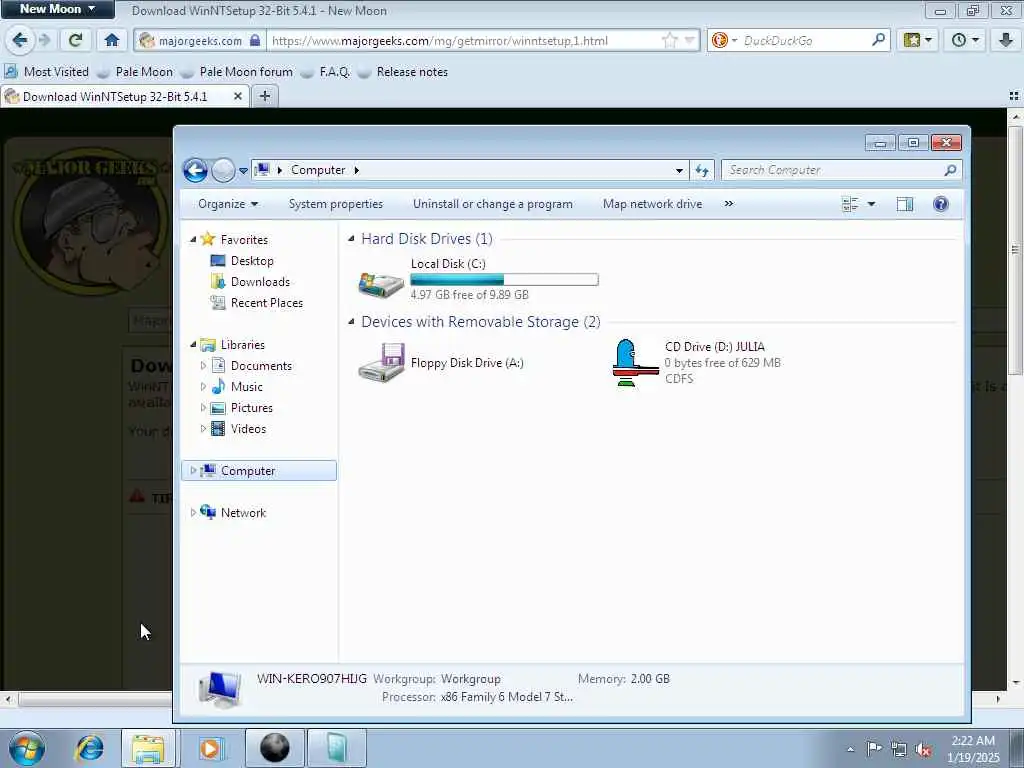Click Explorer back arrow button
The width and height of the screenshot is (1024, 768).
195,170
